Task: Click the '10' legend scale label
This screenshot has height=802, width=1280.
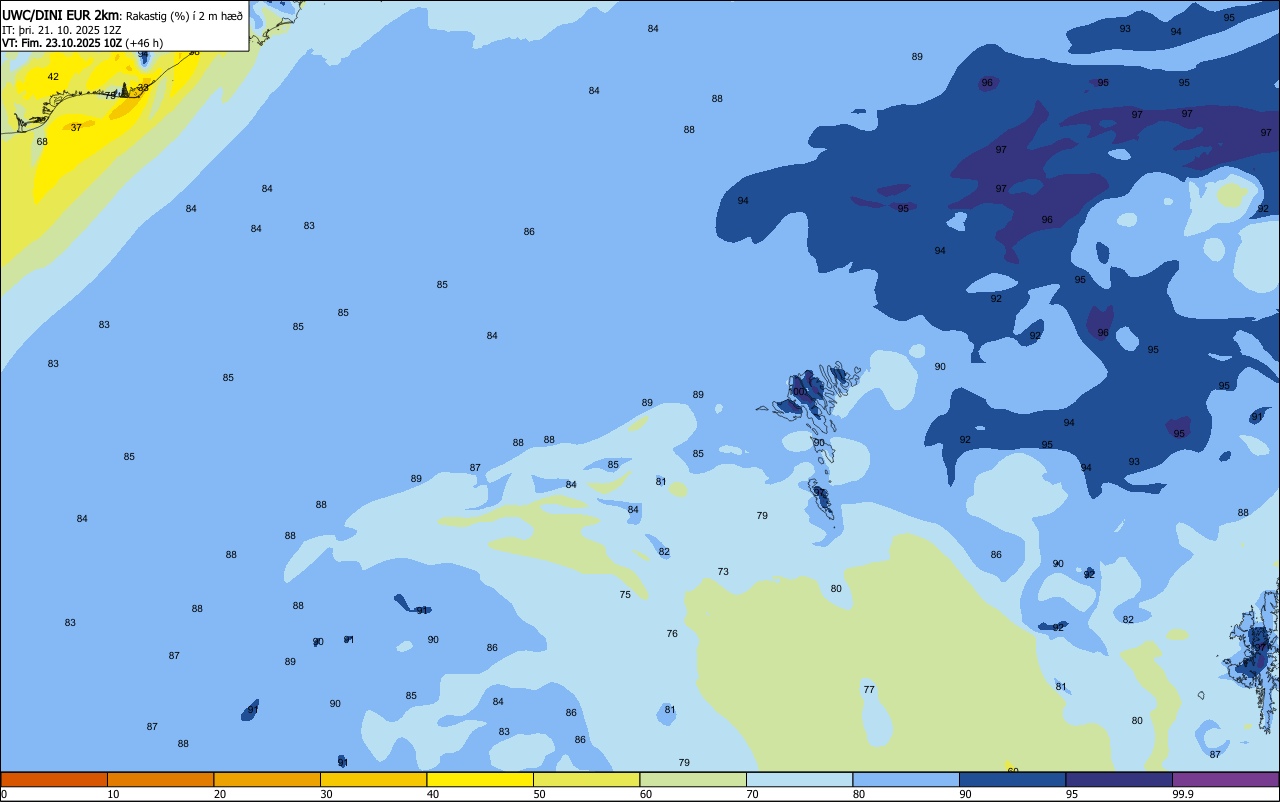Action: [x=113, y=794]
